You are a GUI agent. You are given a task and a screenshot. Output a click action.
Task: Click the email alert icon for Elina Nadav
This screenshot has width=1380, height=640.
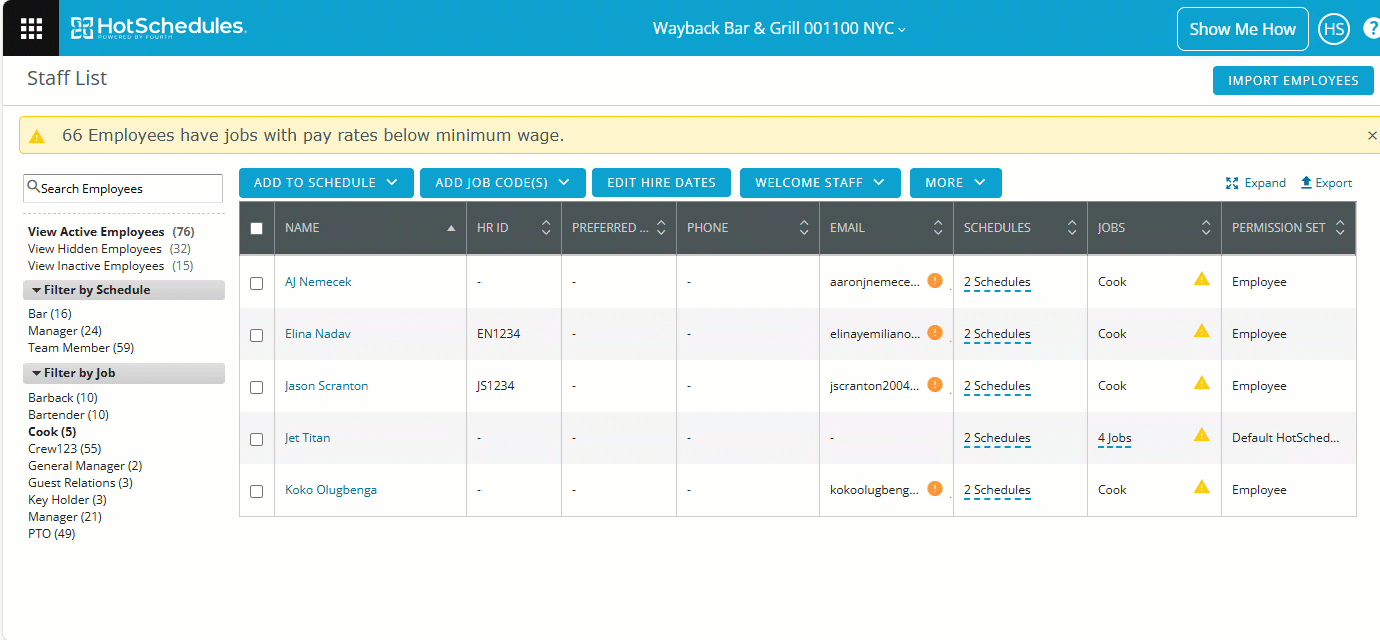(935, 333)
